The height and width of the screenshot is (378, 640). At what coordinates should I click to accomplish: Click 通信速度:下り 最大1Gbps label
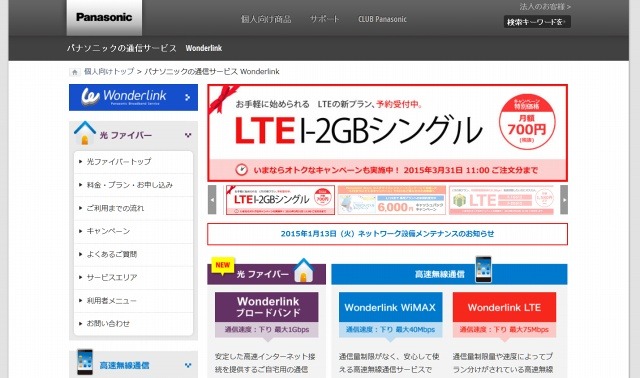click(267, 330)
